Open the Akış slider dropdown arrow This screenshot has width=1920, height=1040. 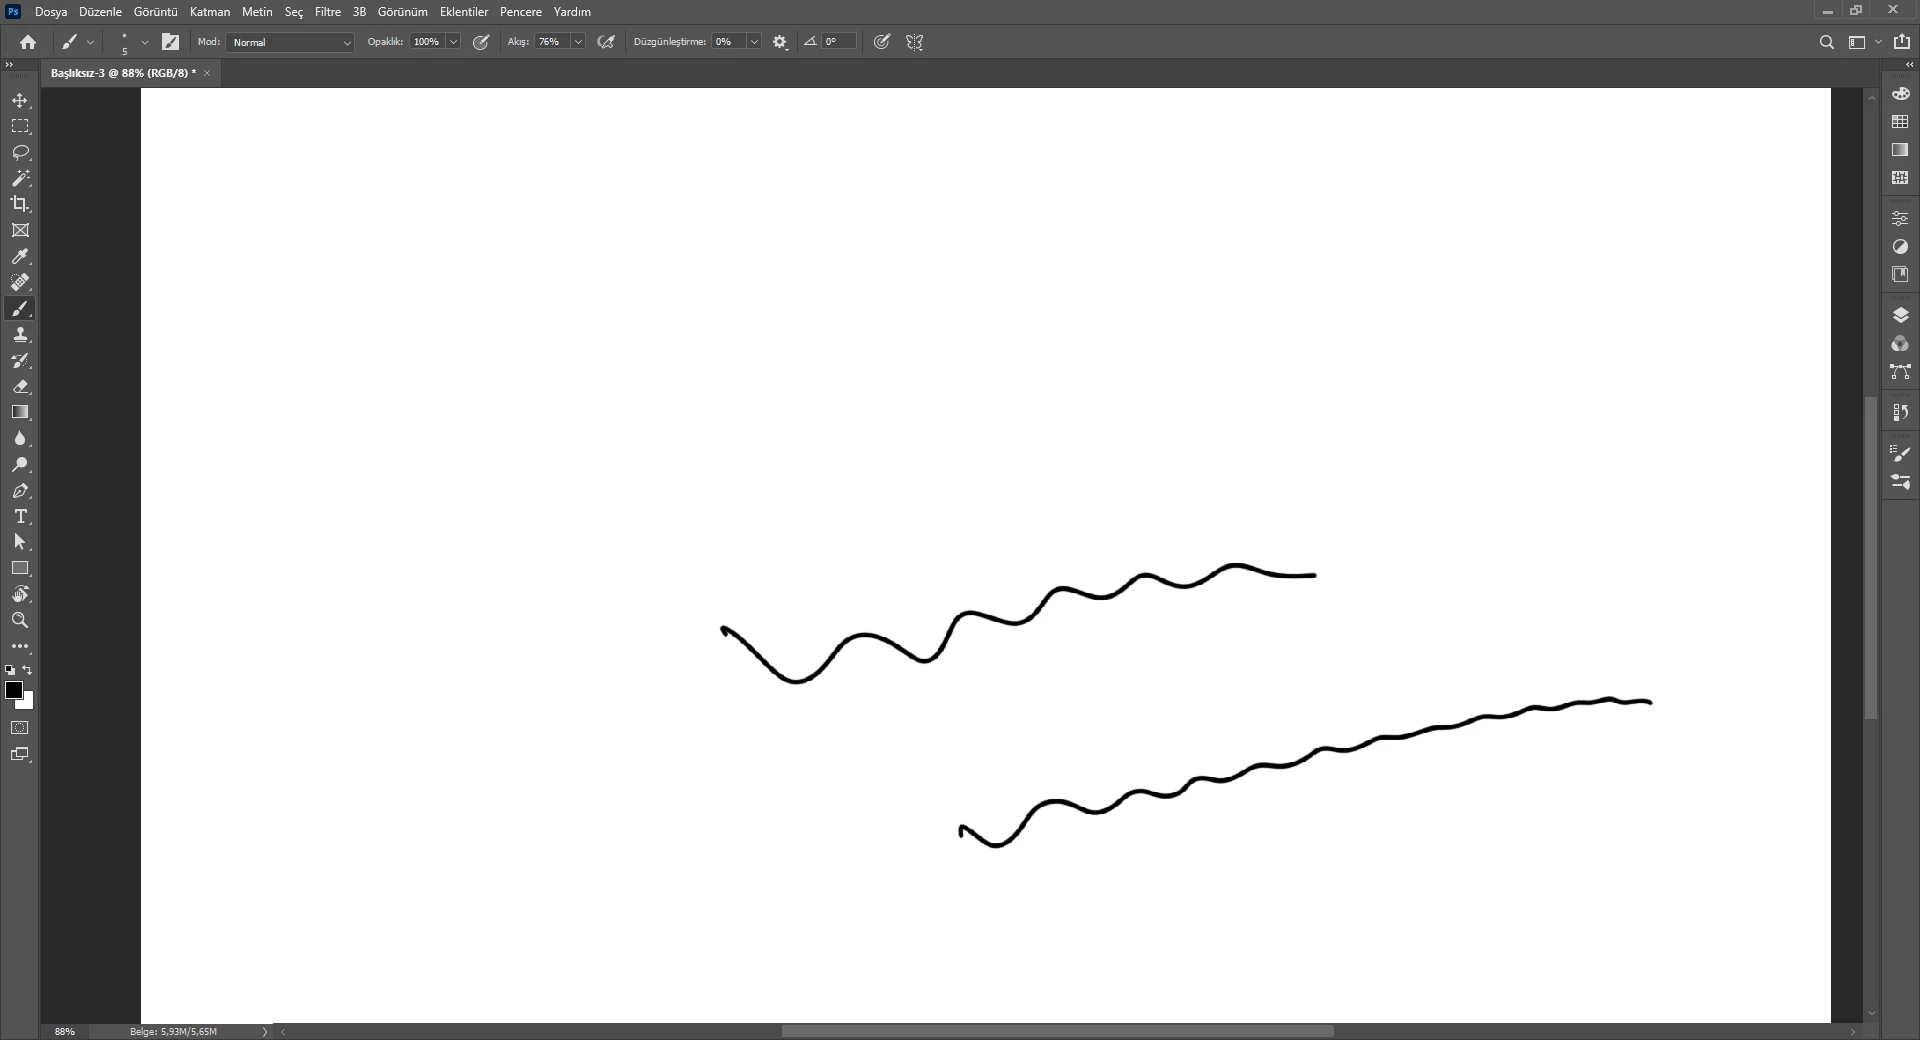click(578, 42)
